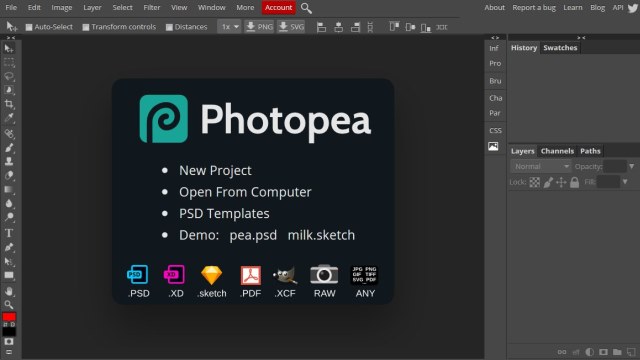This screenshot has width=640, height=360.
Task: Click PSD Templates link
Action: point(224,214)
